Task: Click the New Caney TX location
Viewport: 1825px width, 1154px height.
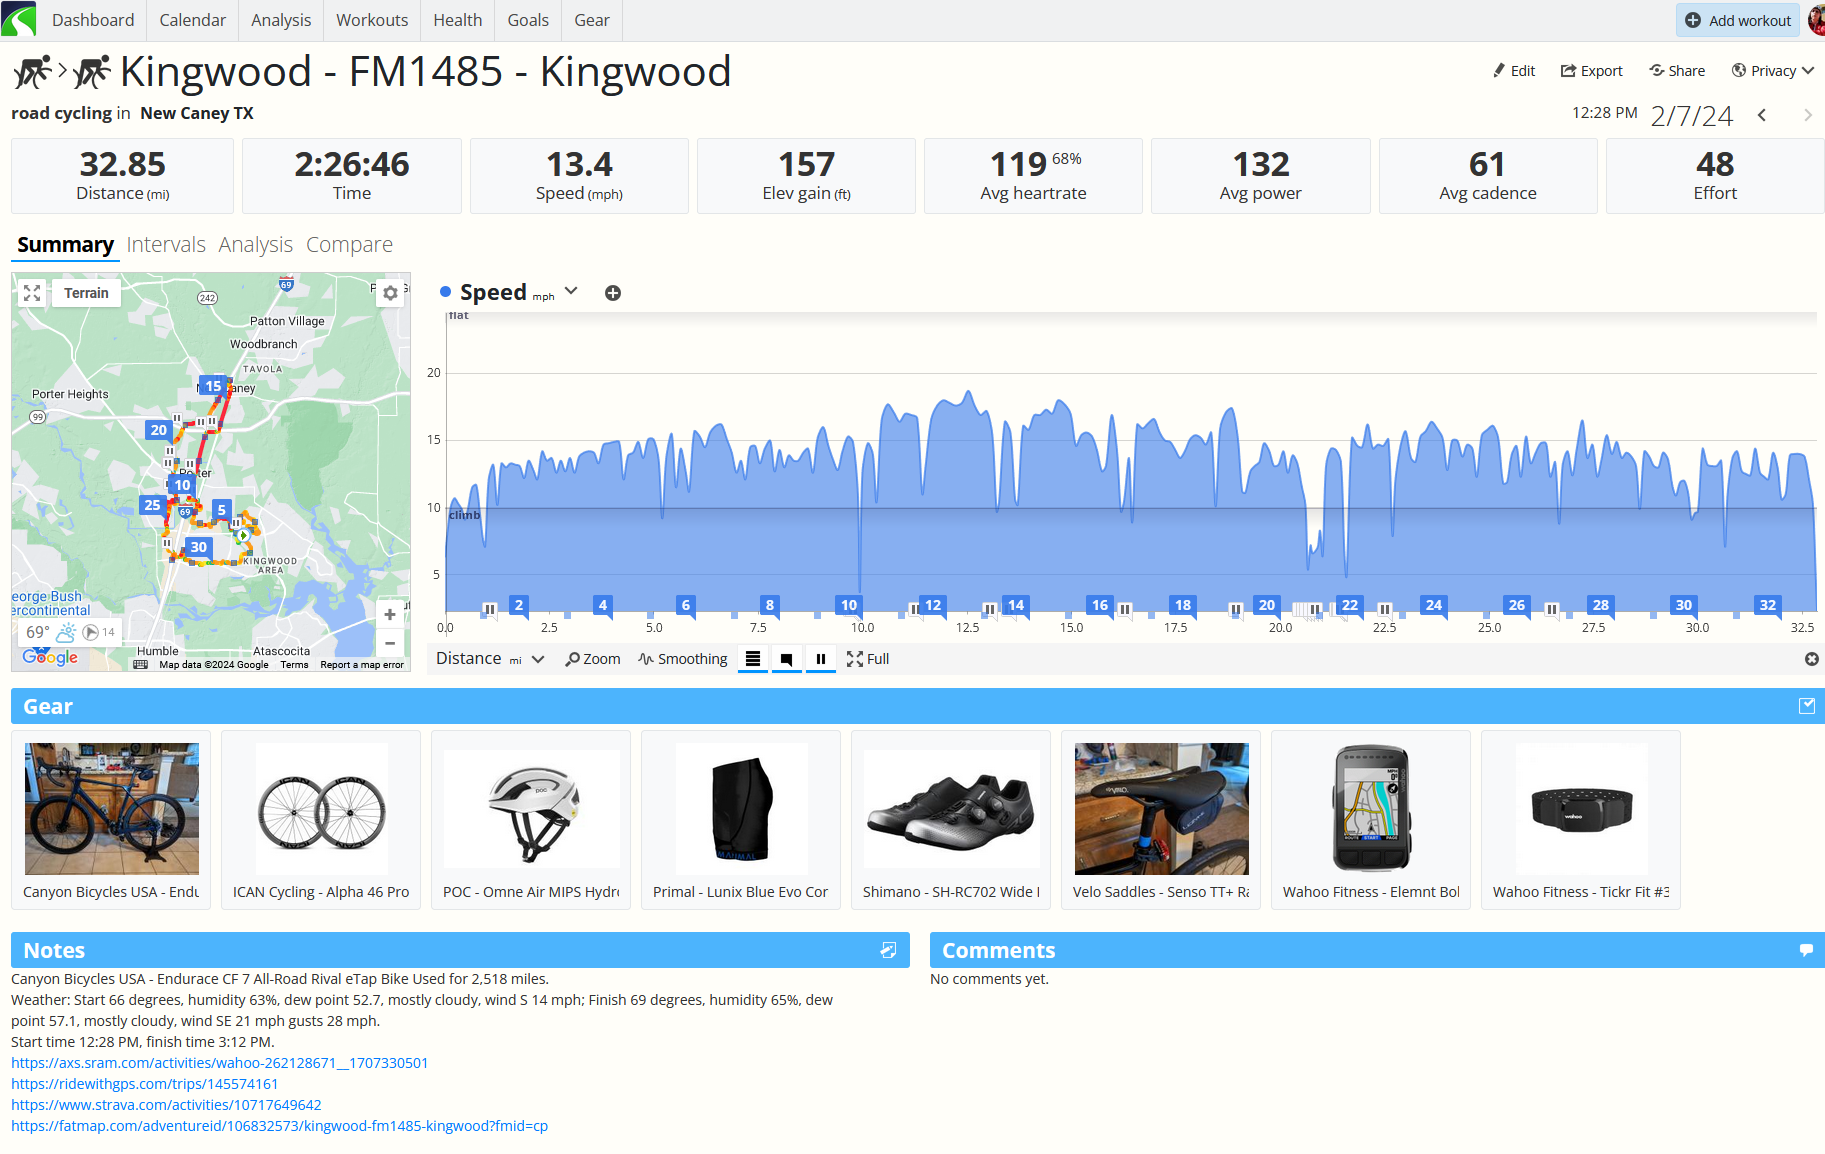Action: 197,113
